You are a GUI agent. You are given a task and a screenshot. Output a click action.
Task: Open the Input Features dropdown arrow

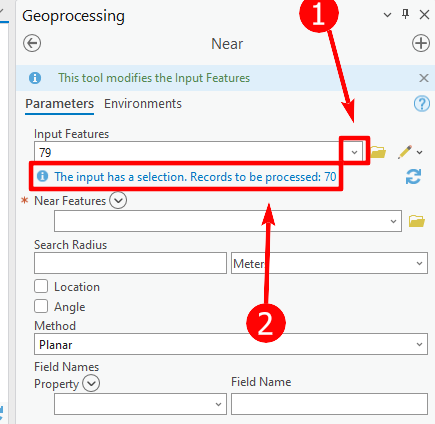(x=354, y=152)
